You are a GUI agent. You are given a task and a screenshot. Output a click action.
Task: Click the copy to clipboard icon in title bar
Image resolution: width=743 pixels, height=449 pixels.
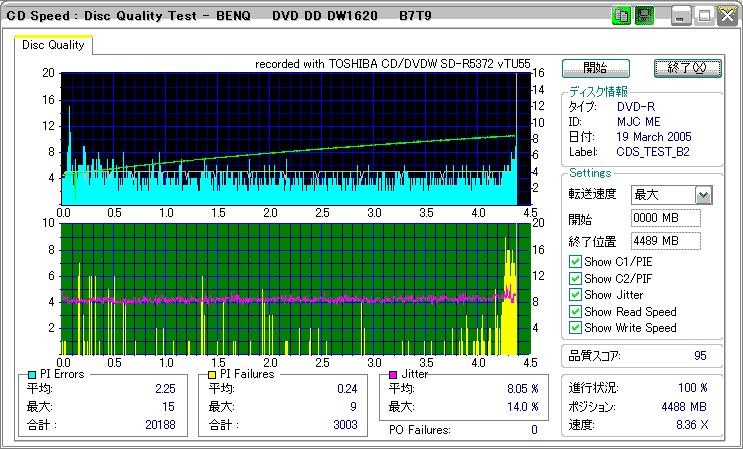621,16
